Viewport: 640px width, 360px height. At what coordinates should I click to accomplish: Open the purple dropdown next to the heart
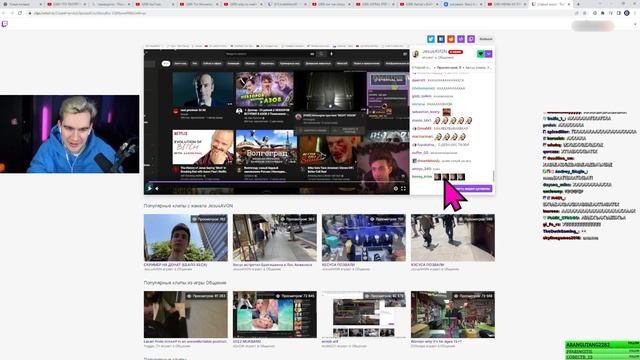tap(488, 54)
